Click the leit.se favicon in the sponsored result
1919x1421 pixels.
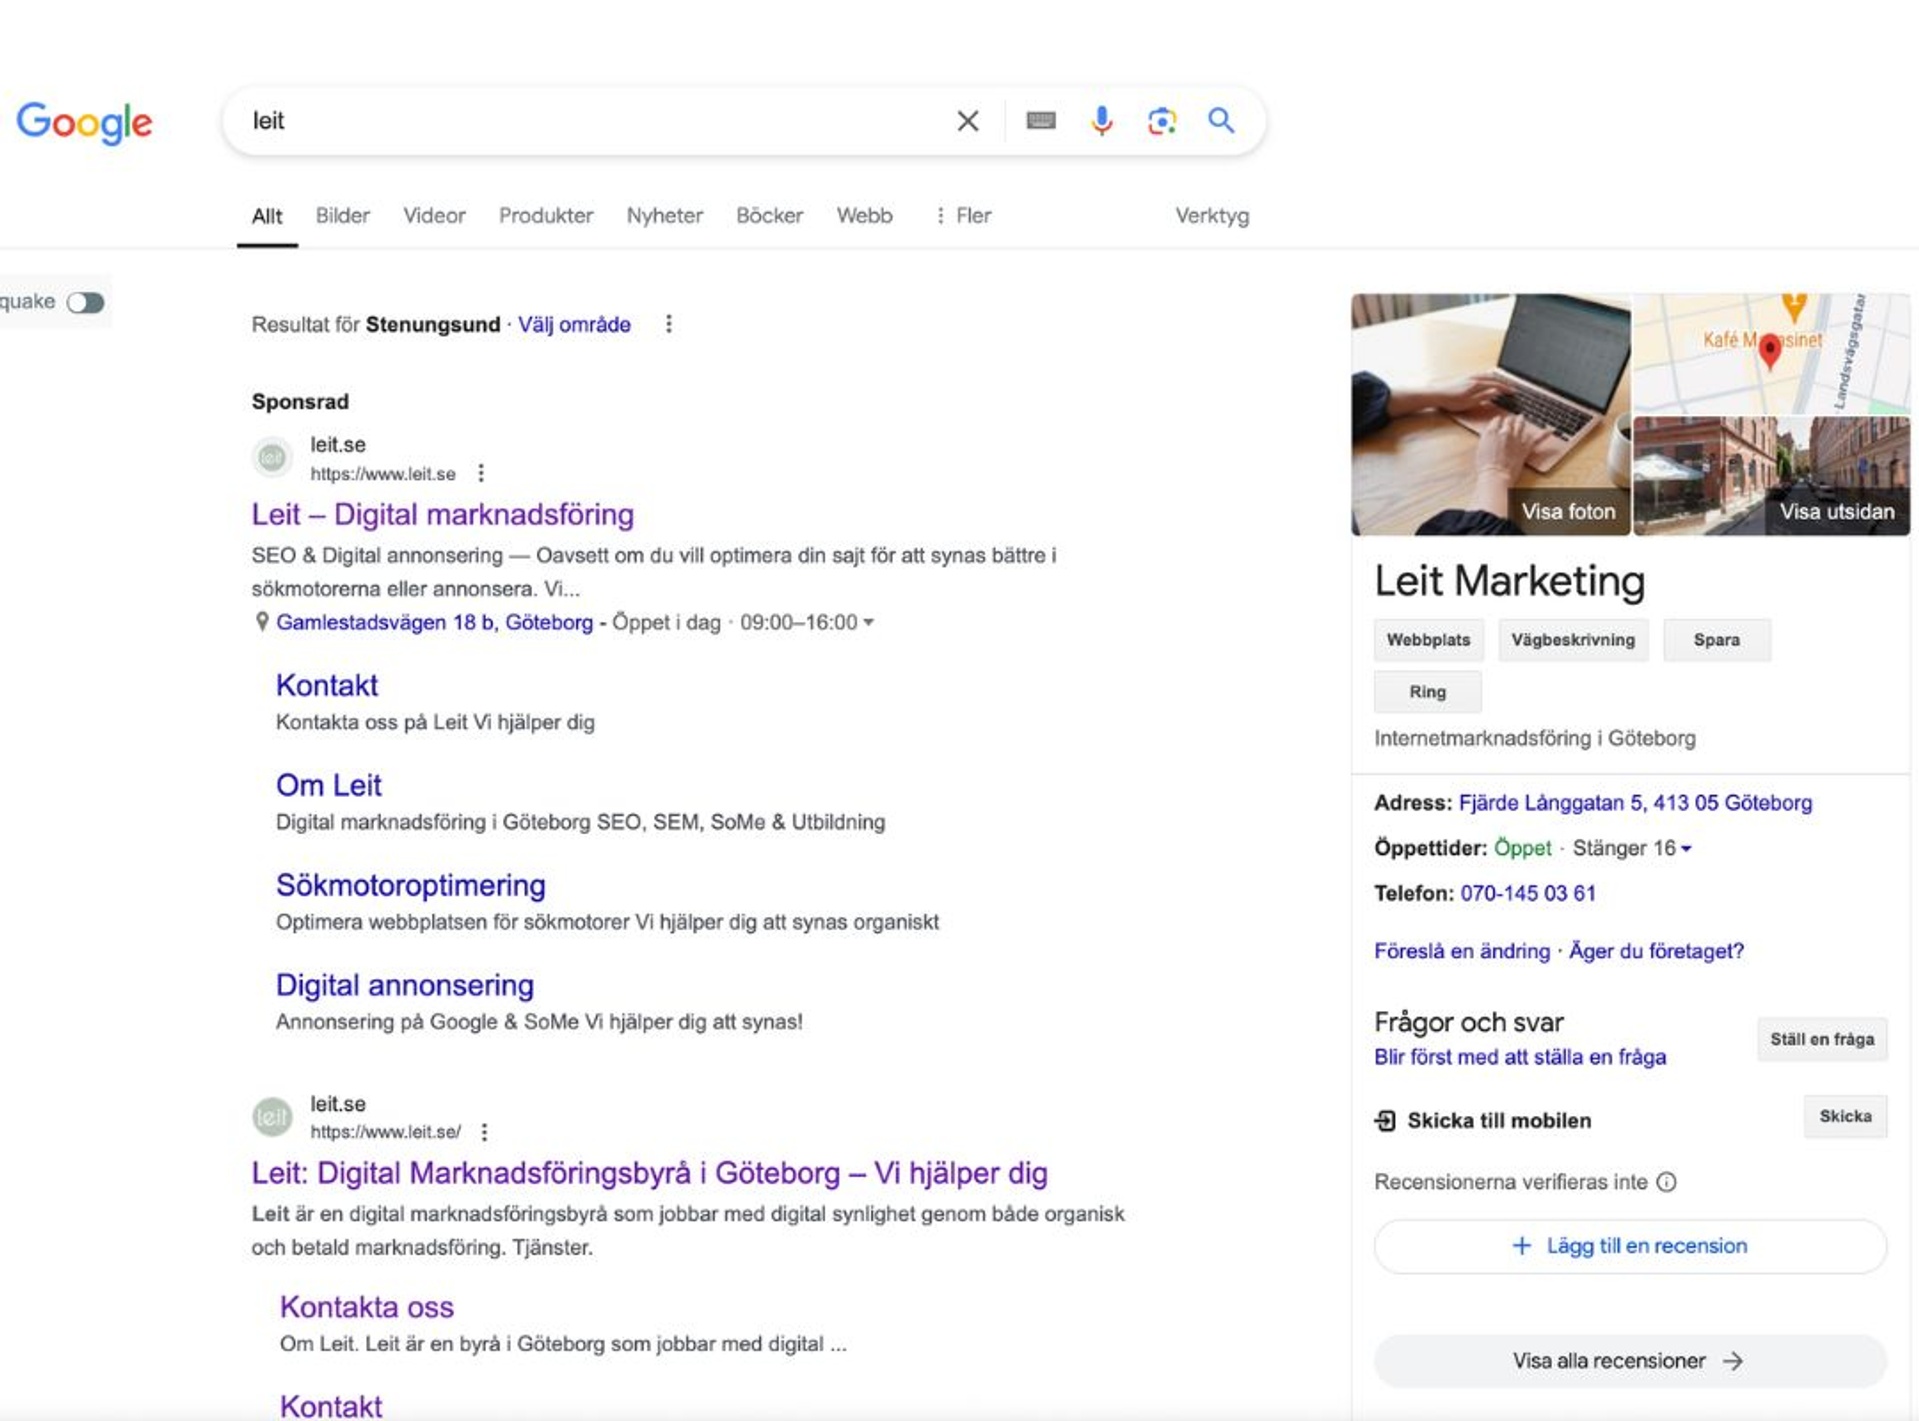coord(272,458)
